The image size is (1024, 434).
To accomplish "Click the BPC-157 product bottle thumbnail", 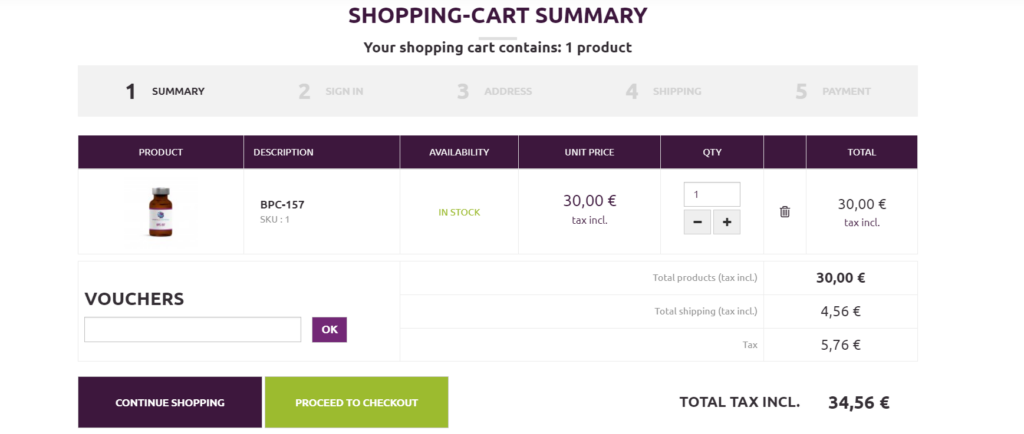I will [160, 212].
